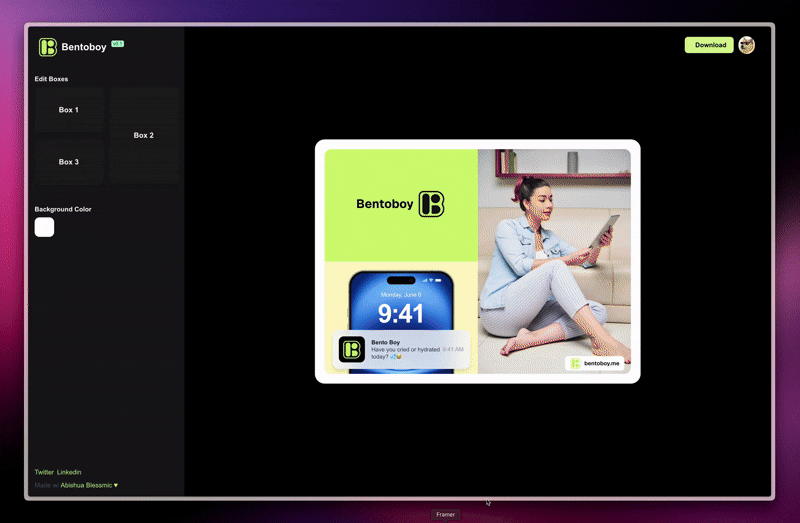Click the small logo in bentoboy.me badge
The width and height of the screenshot is (800, 523).
tap(575, 364)
